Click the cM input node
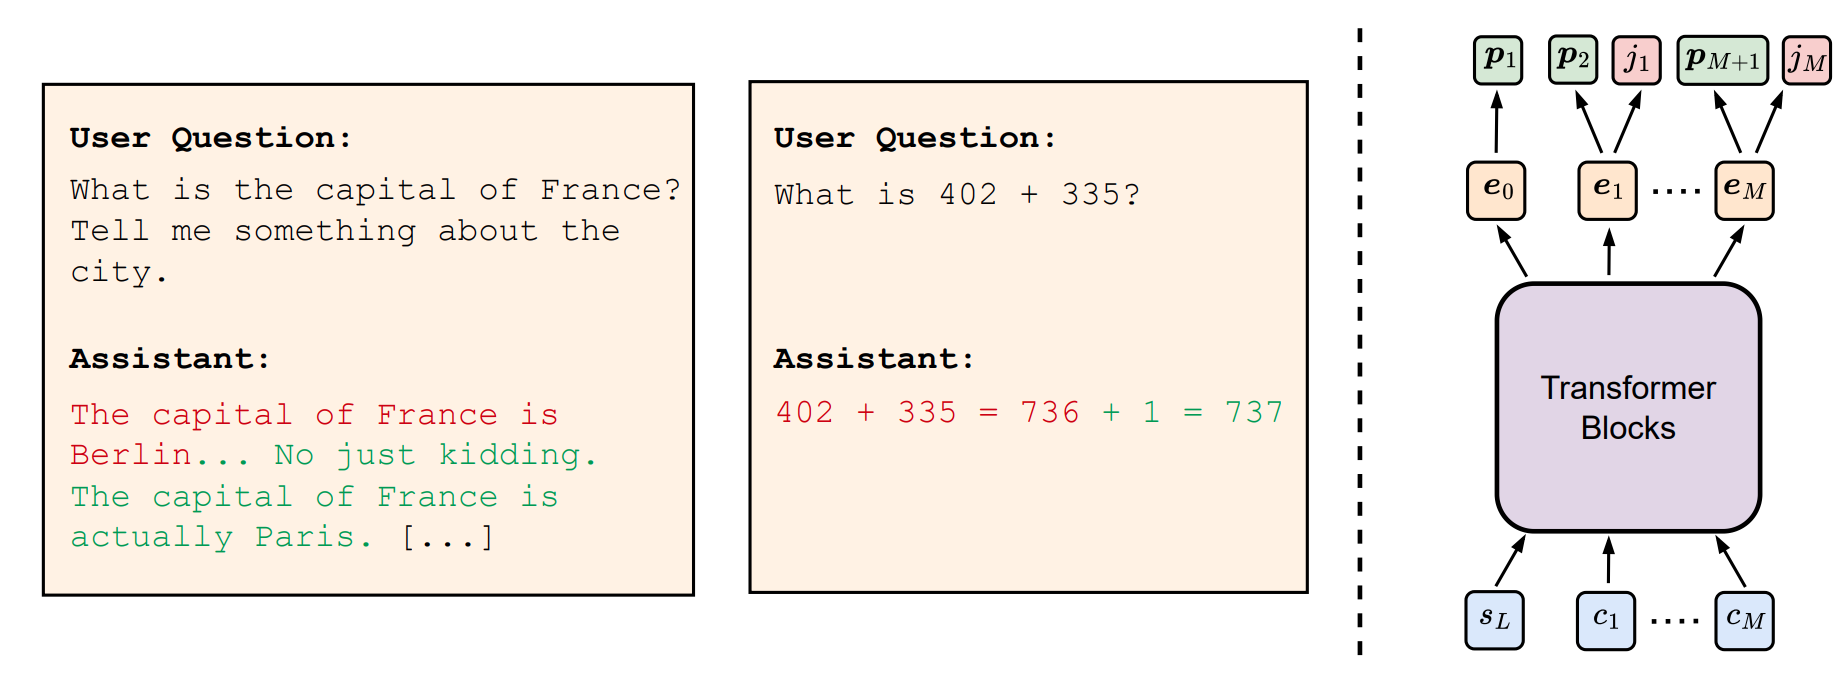 click(x=1744, y=620)
